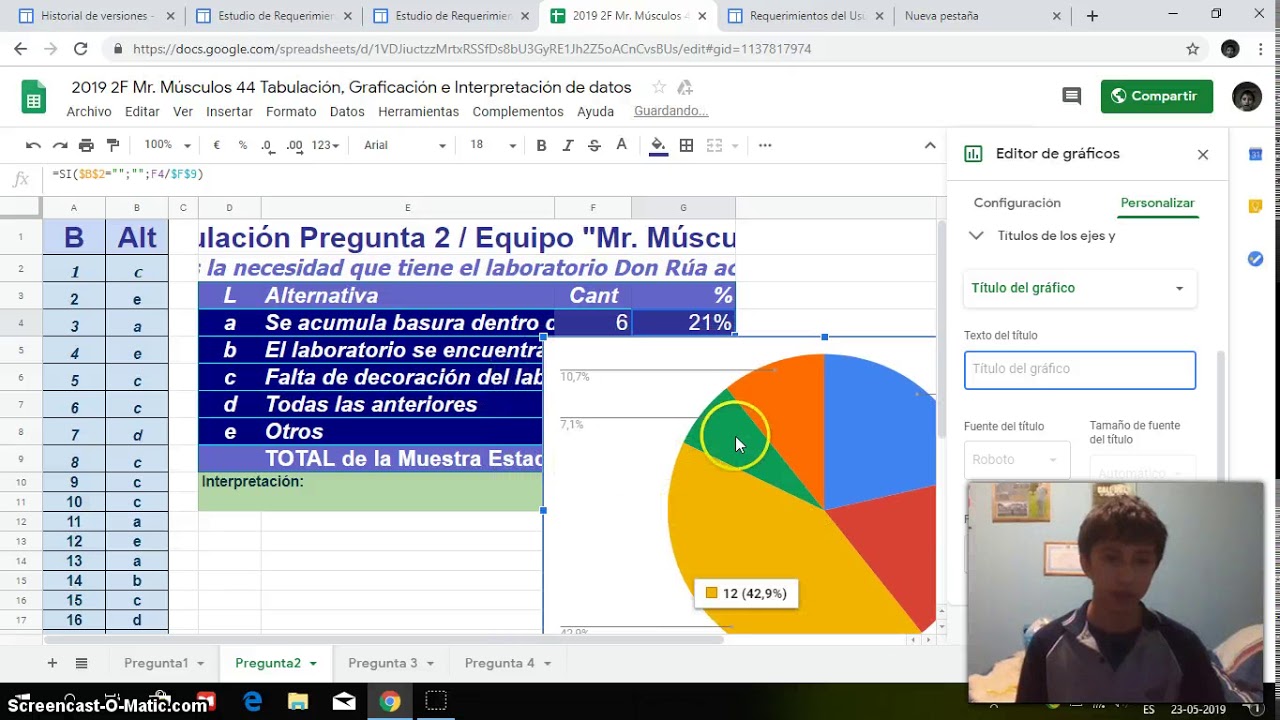Screen dimensions: 1280x720
Task: Open Google Calendar side panel icon
Action: point(1255,154)
